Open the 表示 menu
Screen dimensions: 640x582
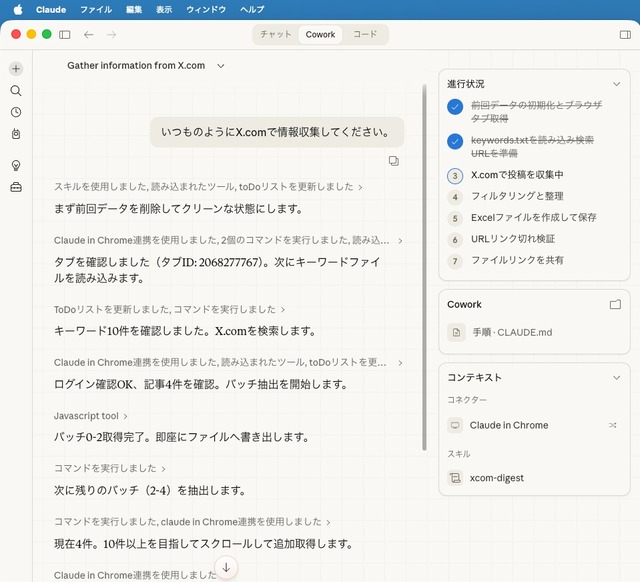[x=164, y=9]
